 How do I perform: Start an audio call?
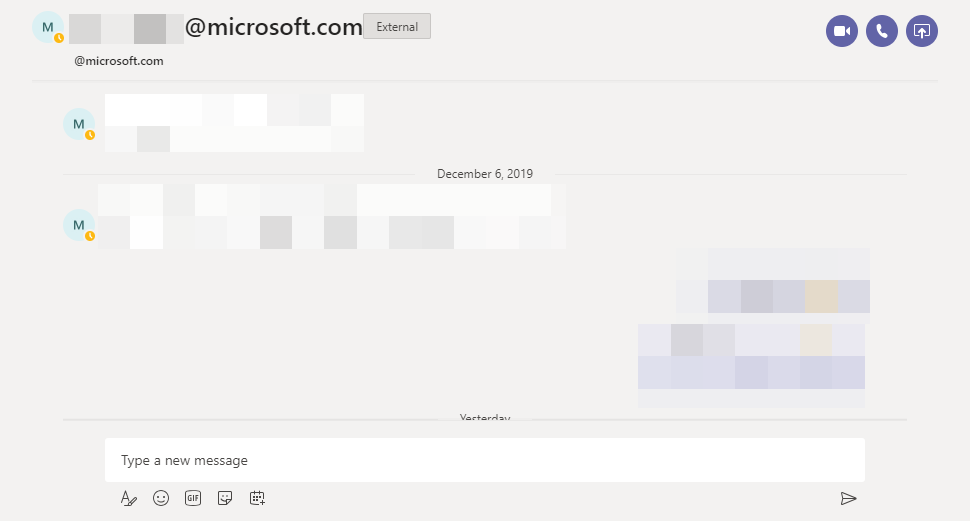882,31
